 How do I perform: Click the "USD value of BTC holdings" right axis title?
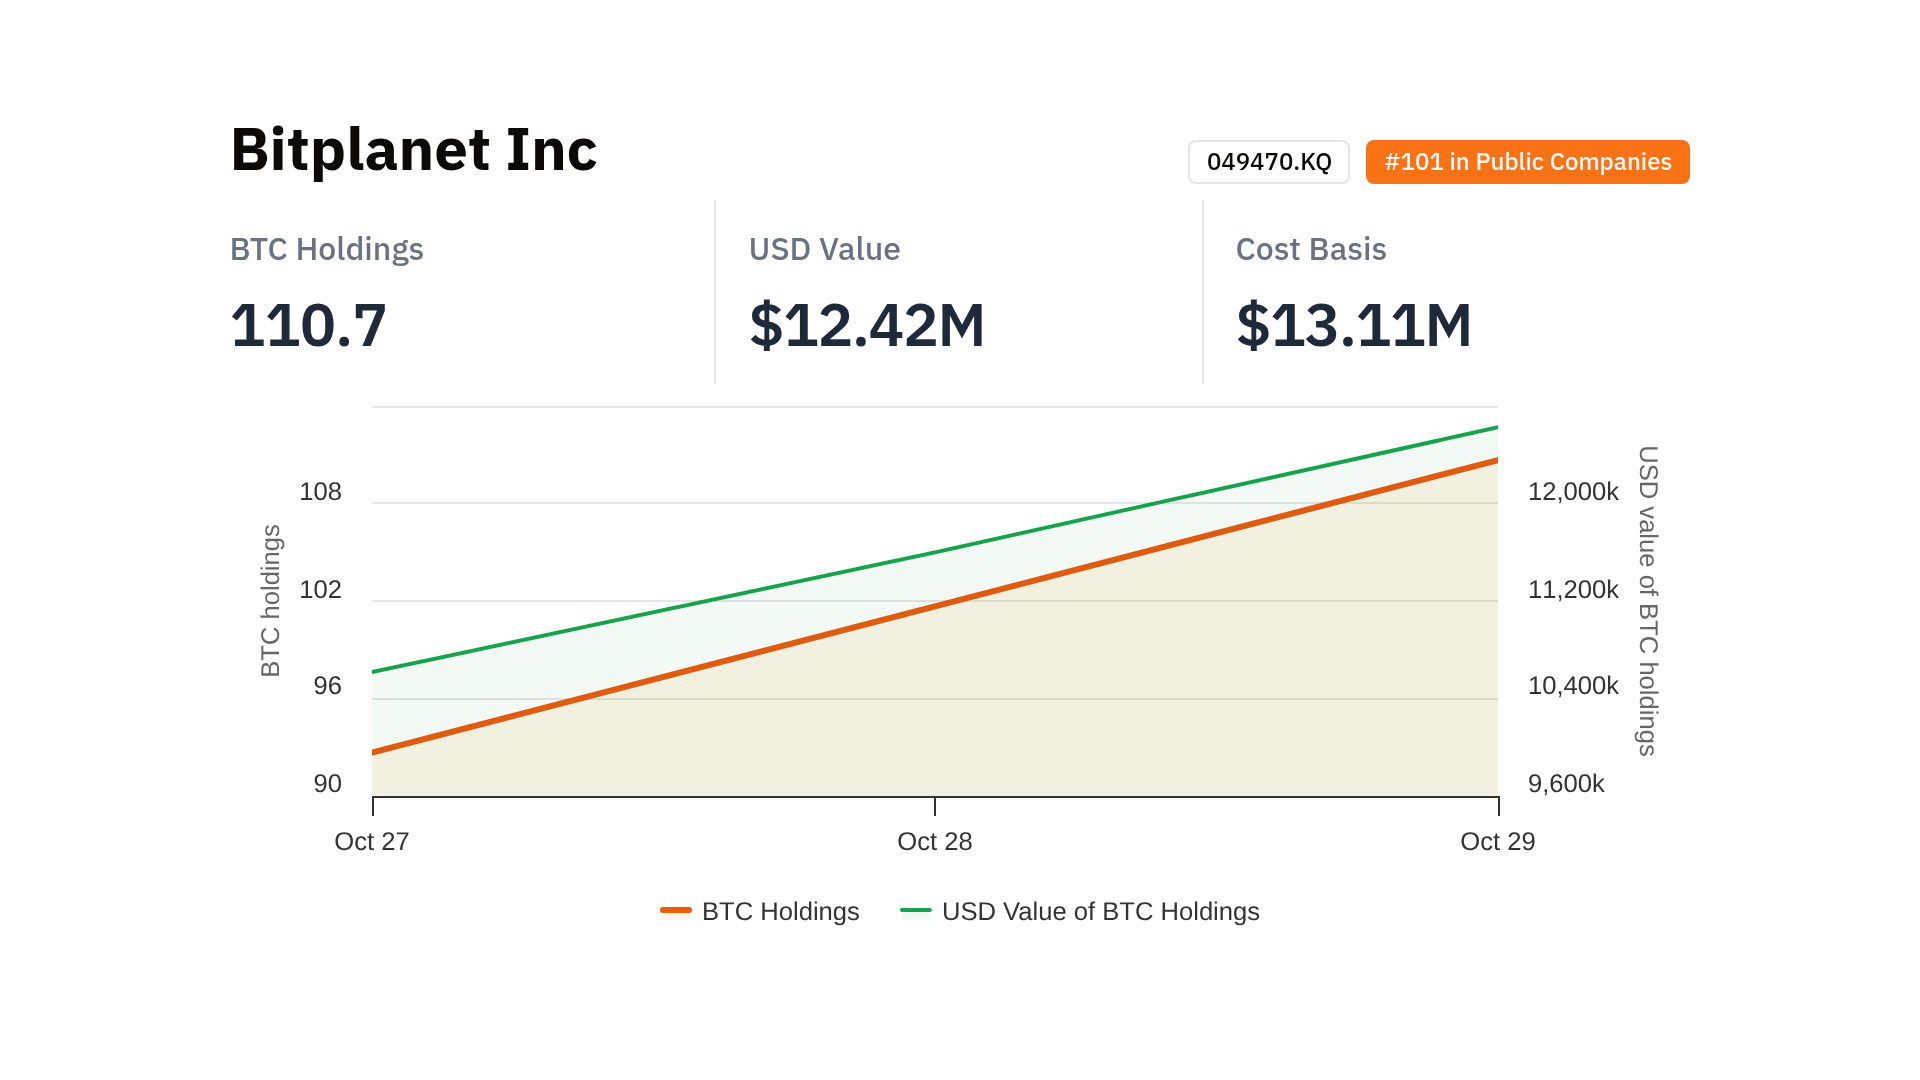coord(1647,600)
